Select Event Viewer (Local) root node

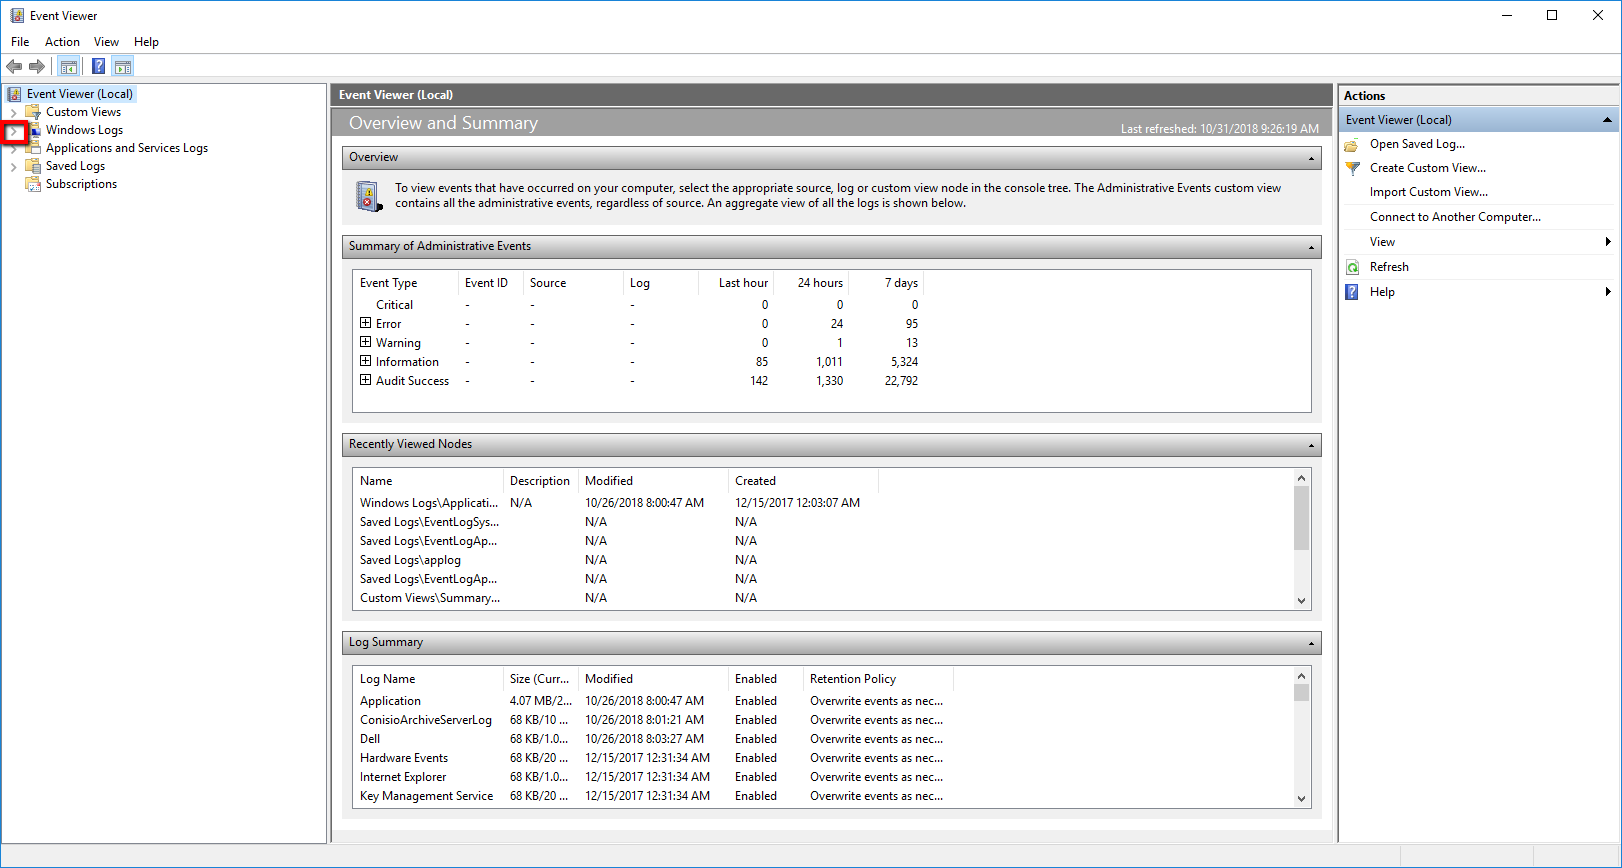pyautogui.click(x=80, y=94)
